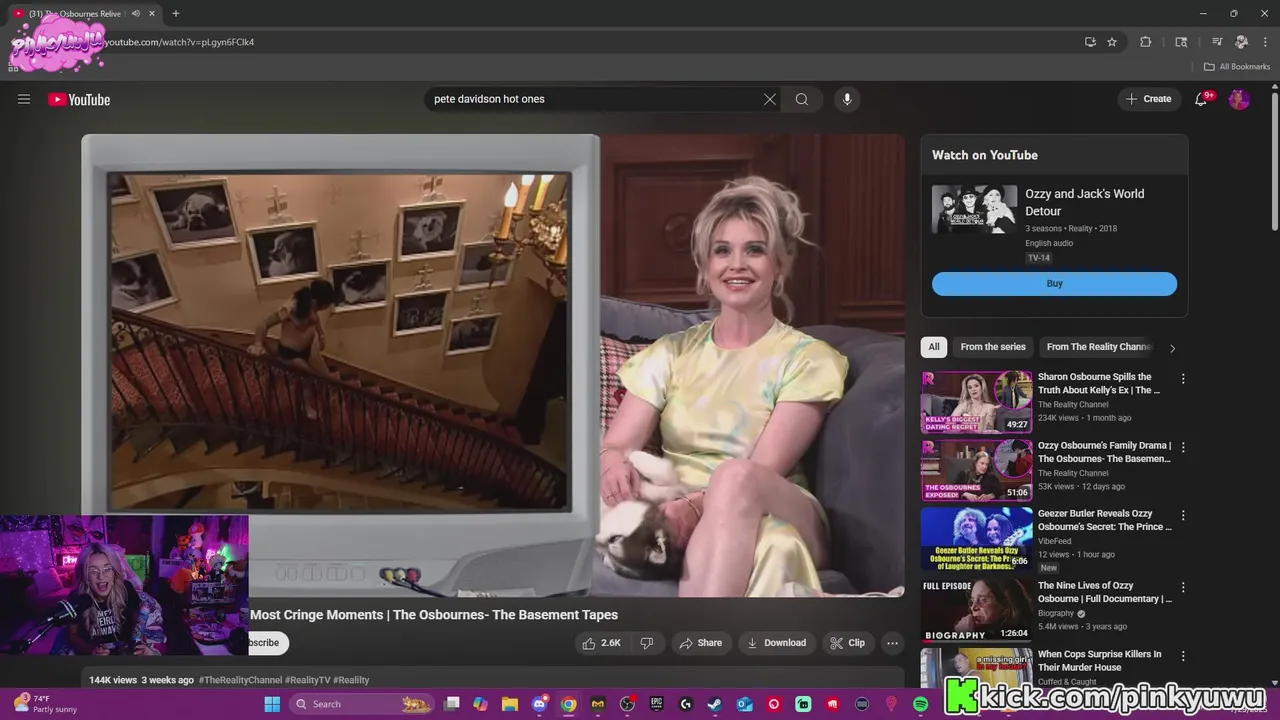Image resolution: width=1280 pixels, height=720 pixels.
Task: Go to the YouTube home logo
Action: click(79, 99)
